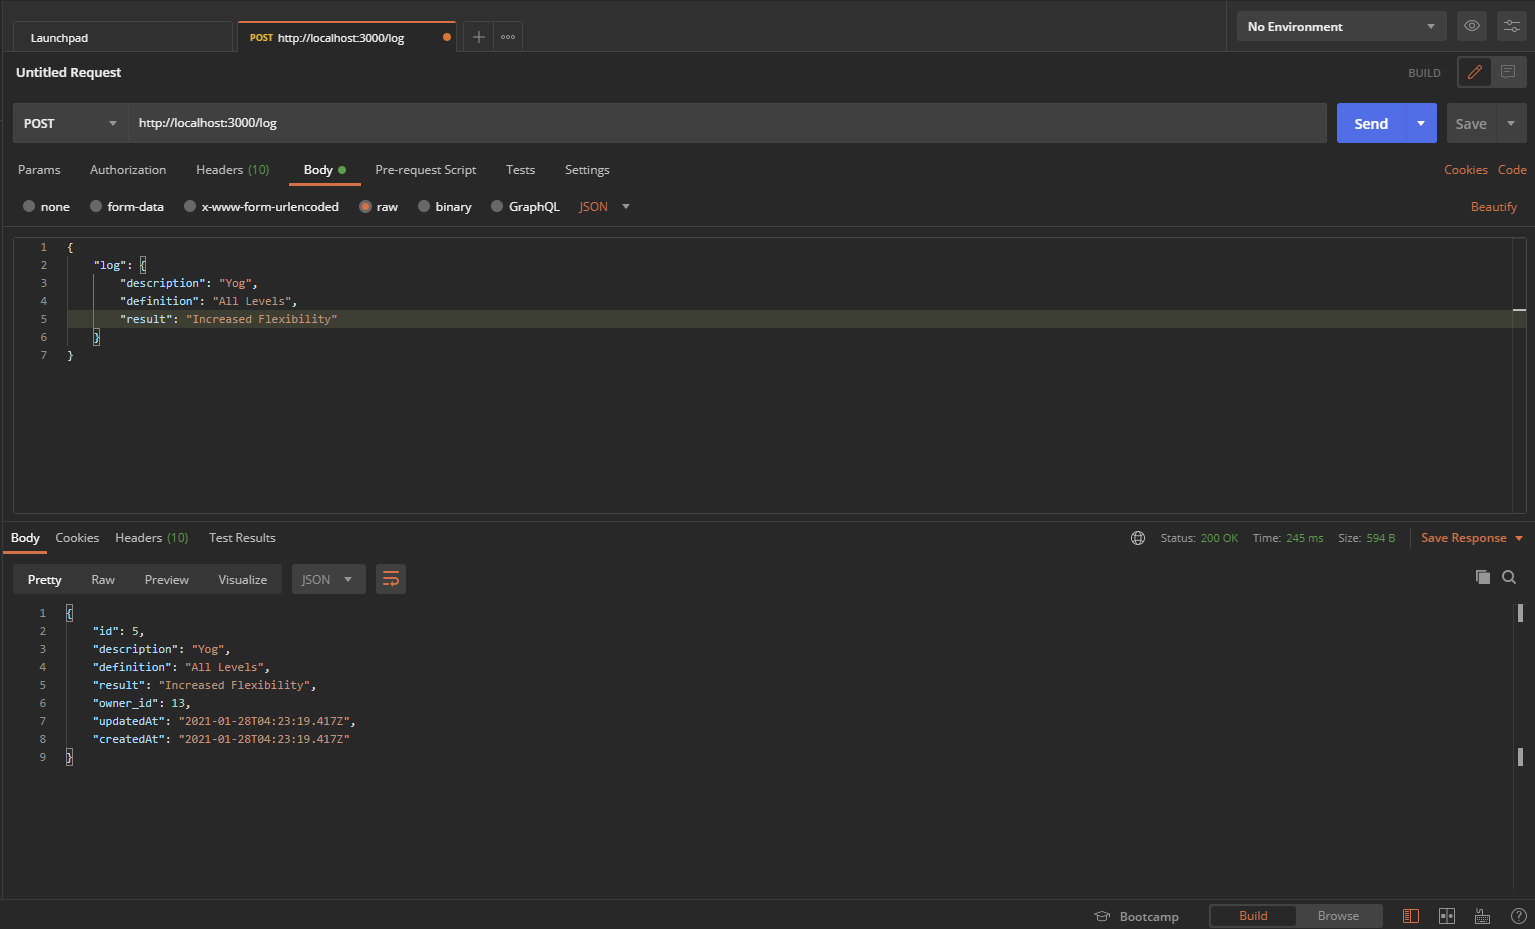Open the Params tab
Viewport: 1535px width, 929px height.
point(39,170)
